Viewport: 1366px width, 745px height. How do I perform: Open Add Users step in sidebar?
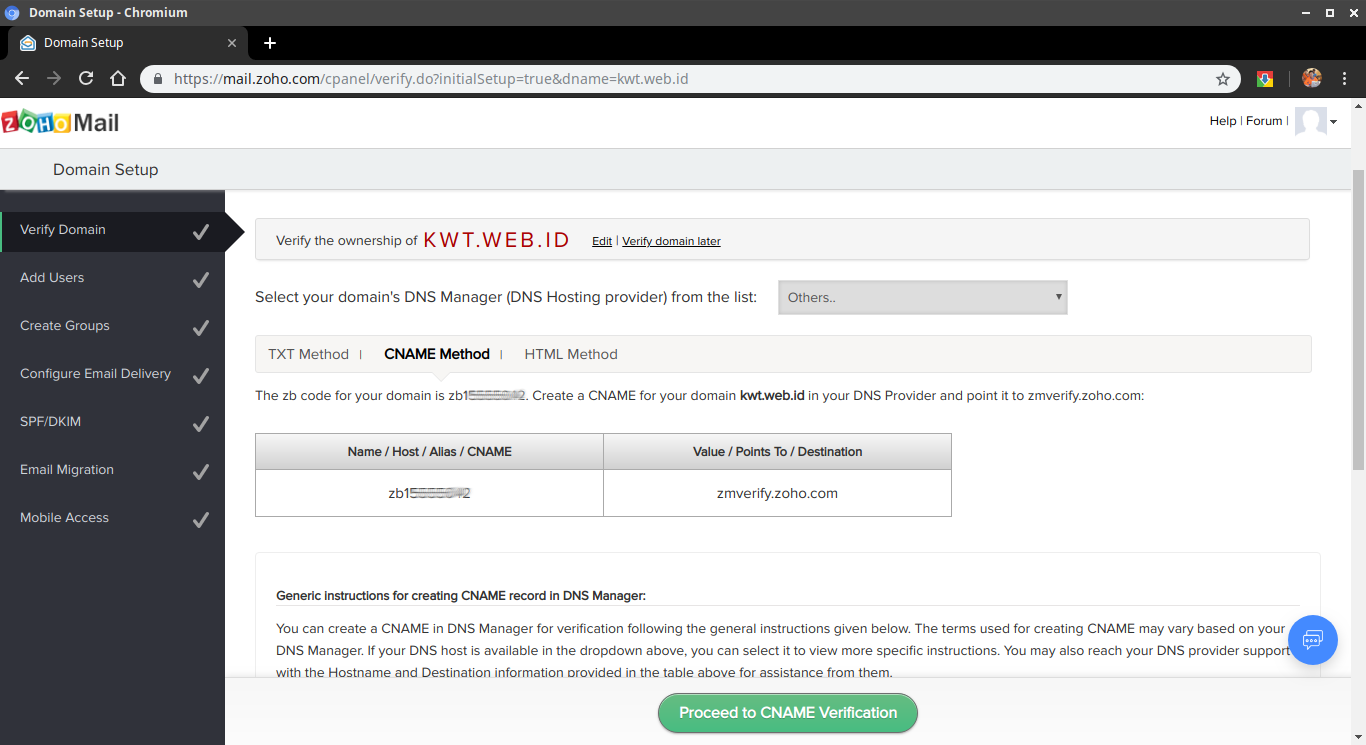click(x=52, y=278)
